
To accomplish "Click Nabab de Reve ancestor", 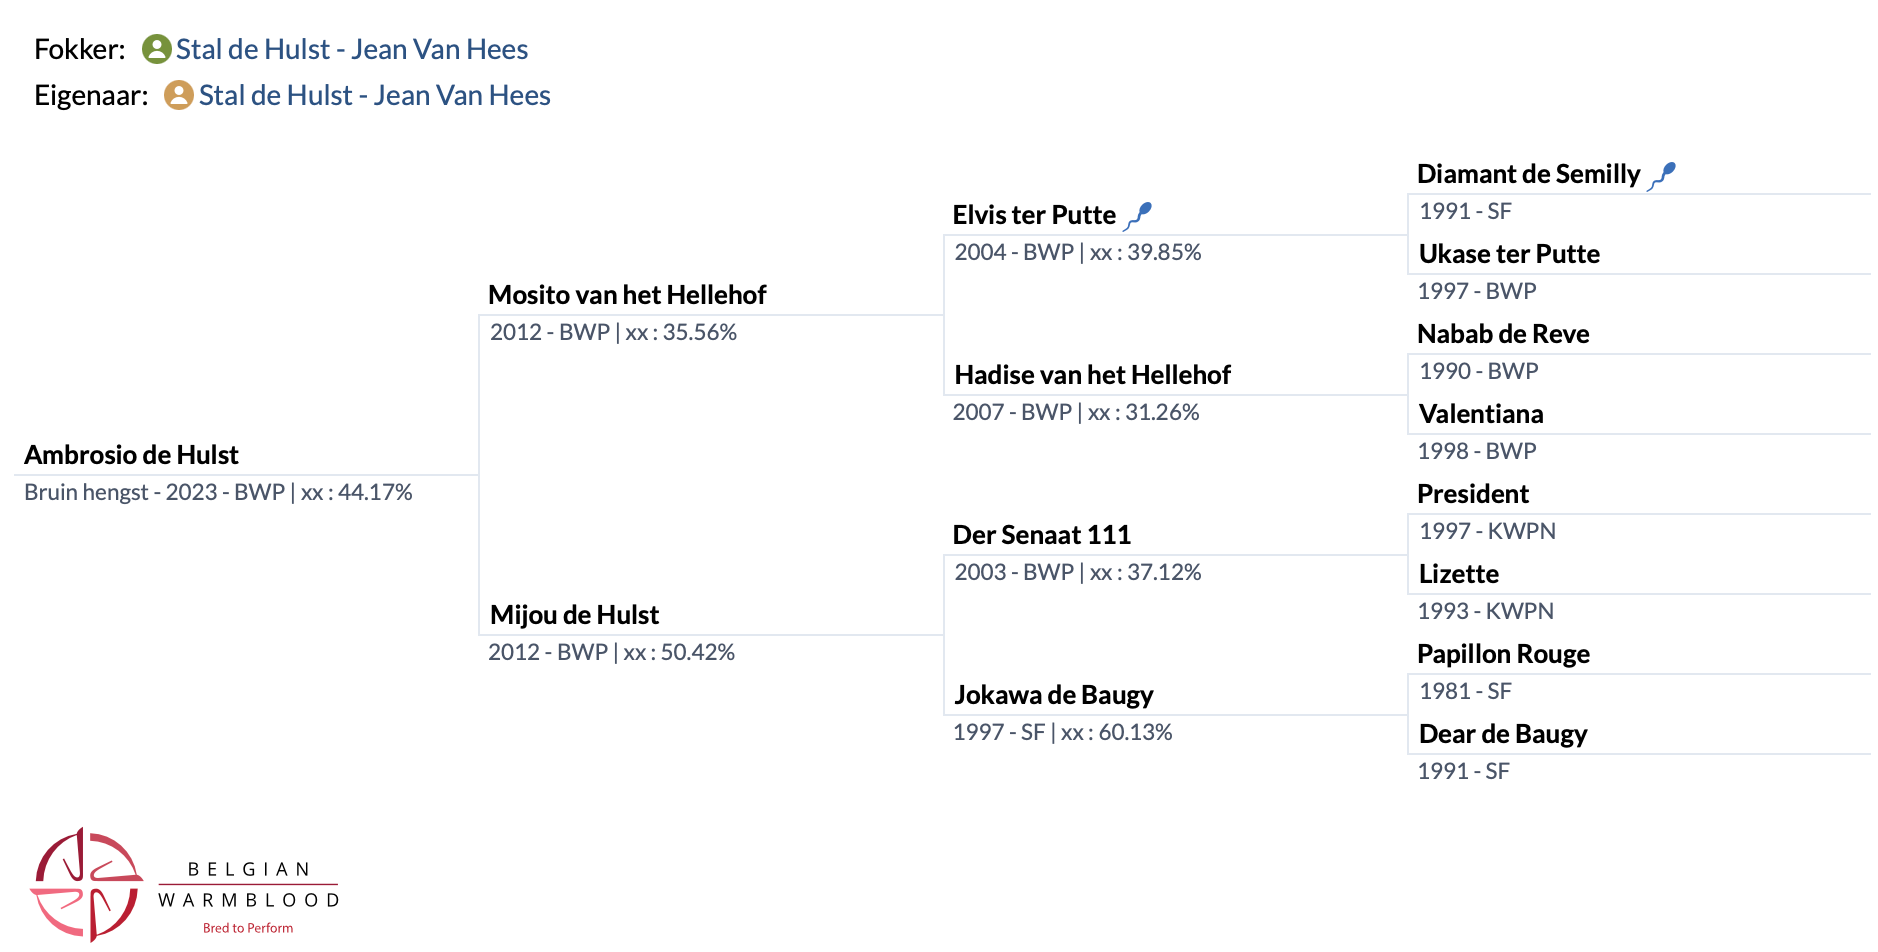I will [x=1503, y=335].
